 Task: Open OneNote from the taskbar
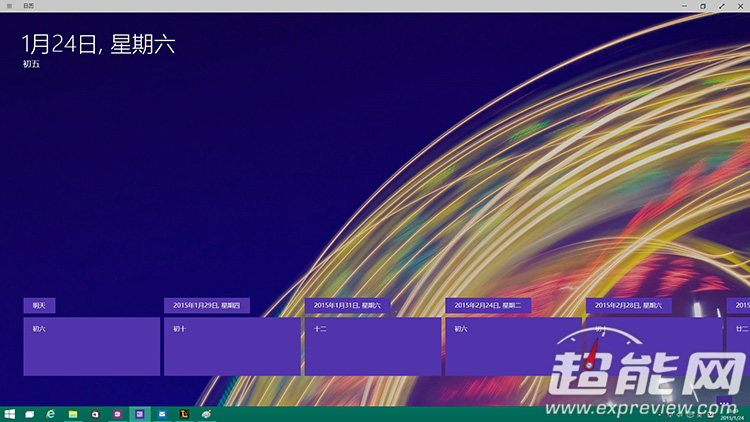pos(118,414)
